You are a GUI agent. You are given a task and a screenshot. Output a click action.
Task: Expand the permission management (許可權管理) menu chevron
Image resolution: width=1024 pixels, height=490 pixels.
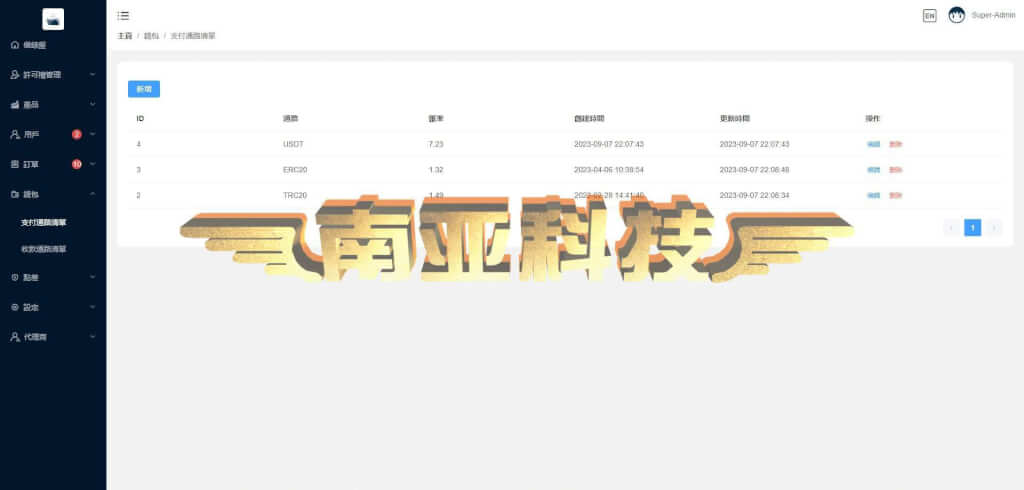point(93,75)
